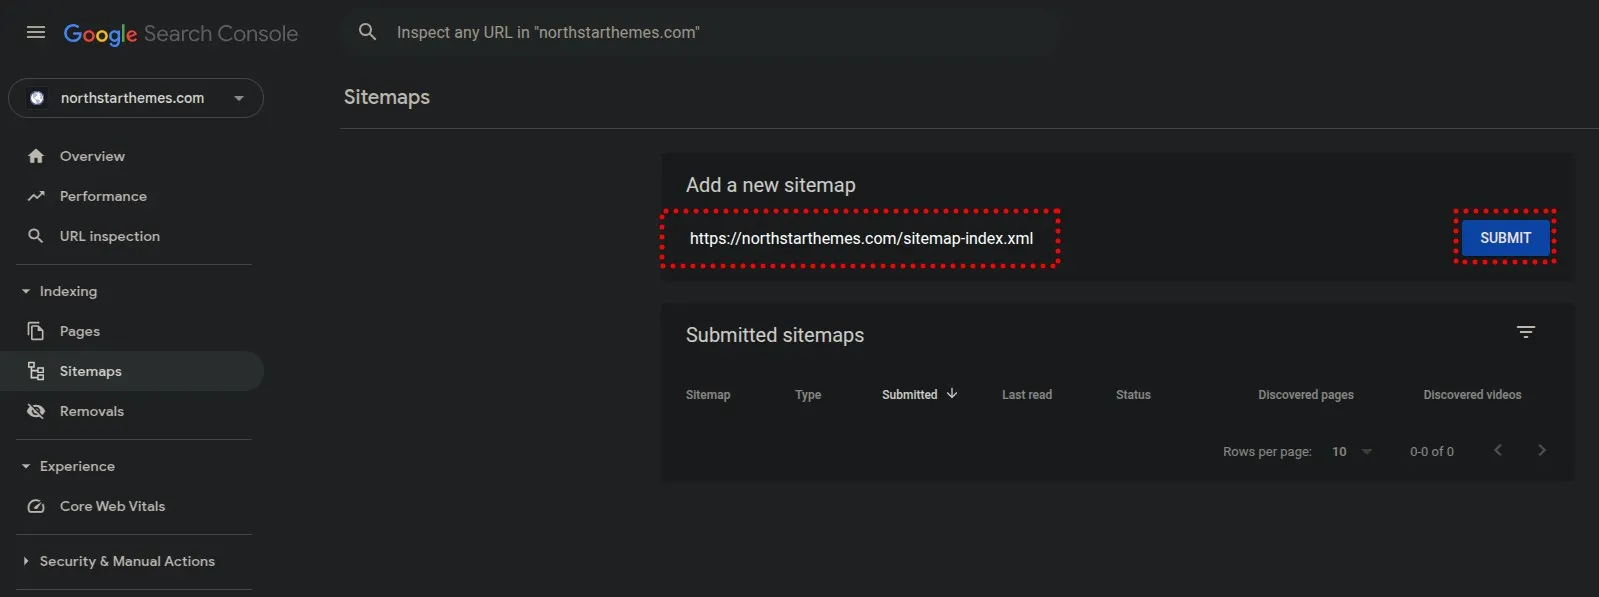Click the Removals crossed-eye icon
The width and height of the screenshot is (1599, 597).
tap(36, 411)
